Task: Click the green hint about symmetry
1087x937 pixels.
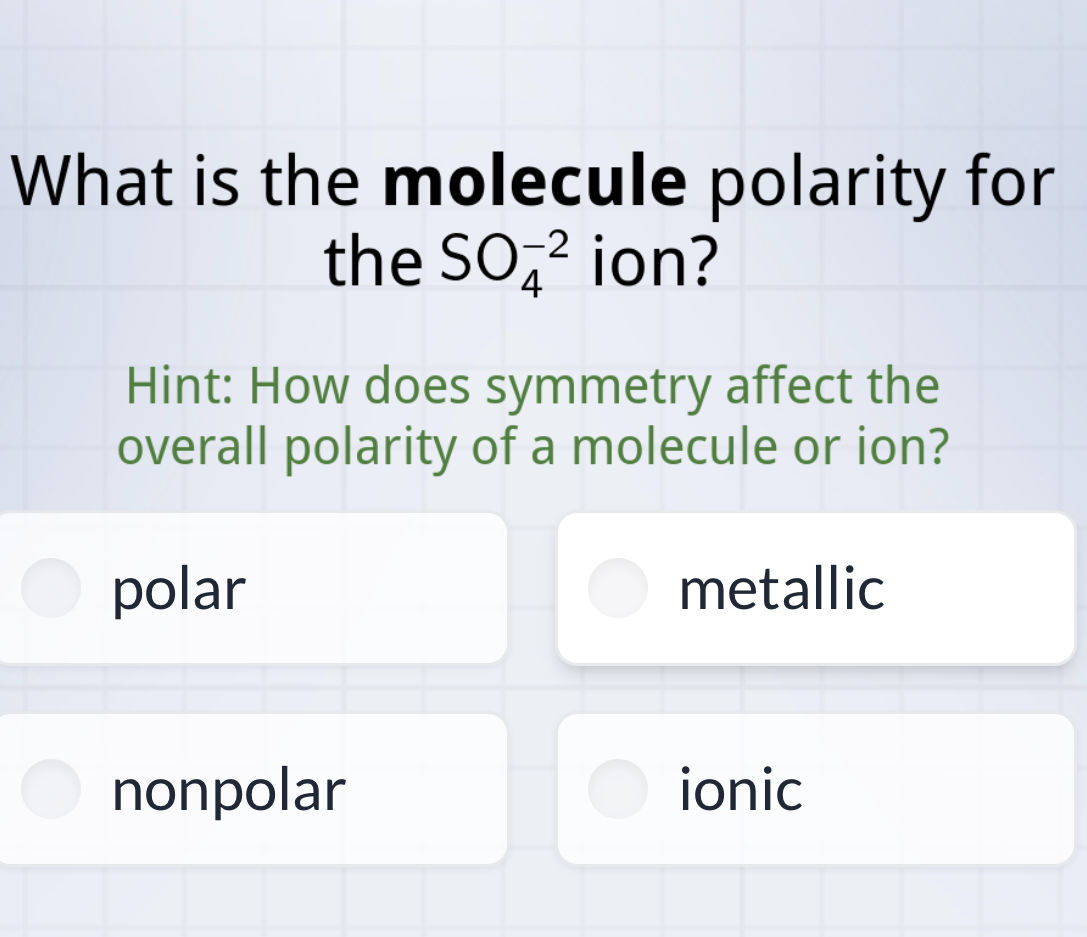Action: click(x=533, y=415)
